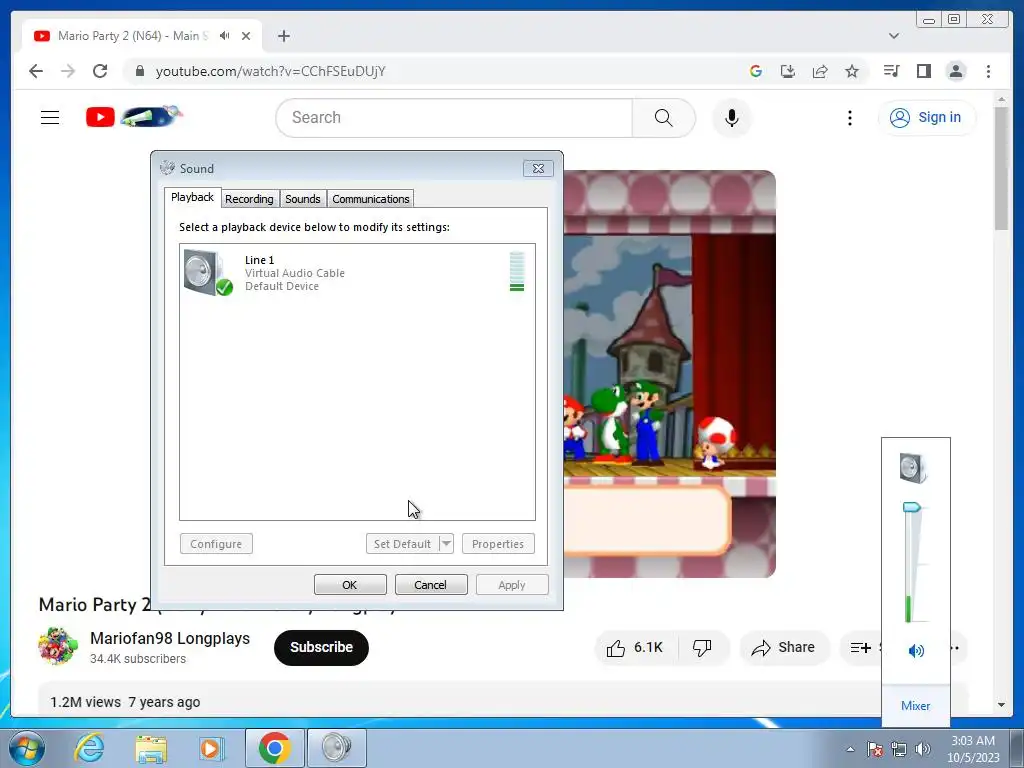Click the speaker device icon in volume popup
The width and height of the screenshot is (1024, 768).
914,468
